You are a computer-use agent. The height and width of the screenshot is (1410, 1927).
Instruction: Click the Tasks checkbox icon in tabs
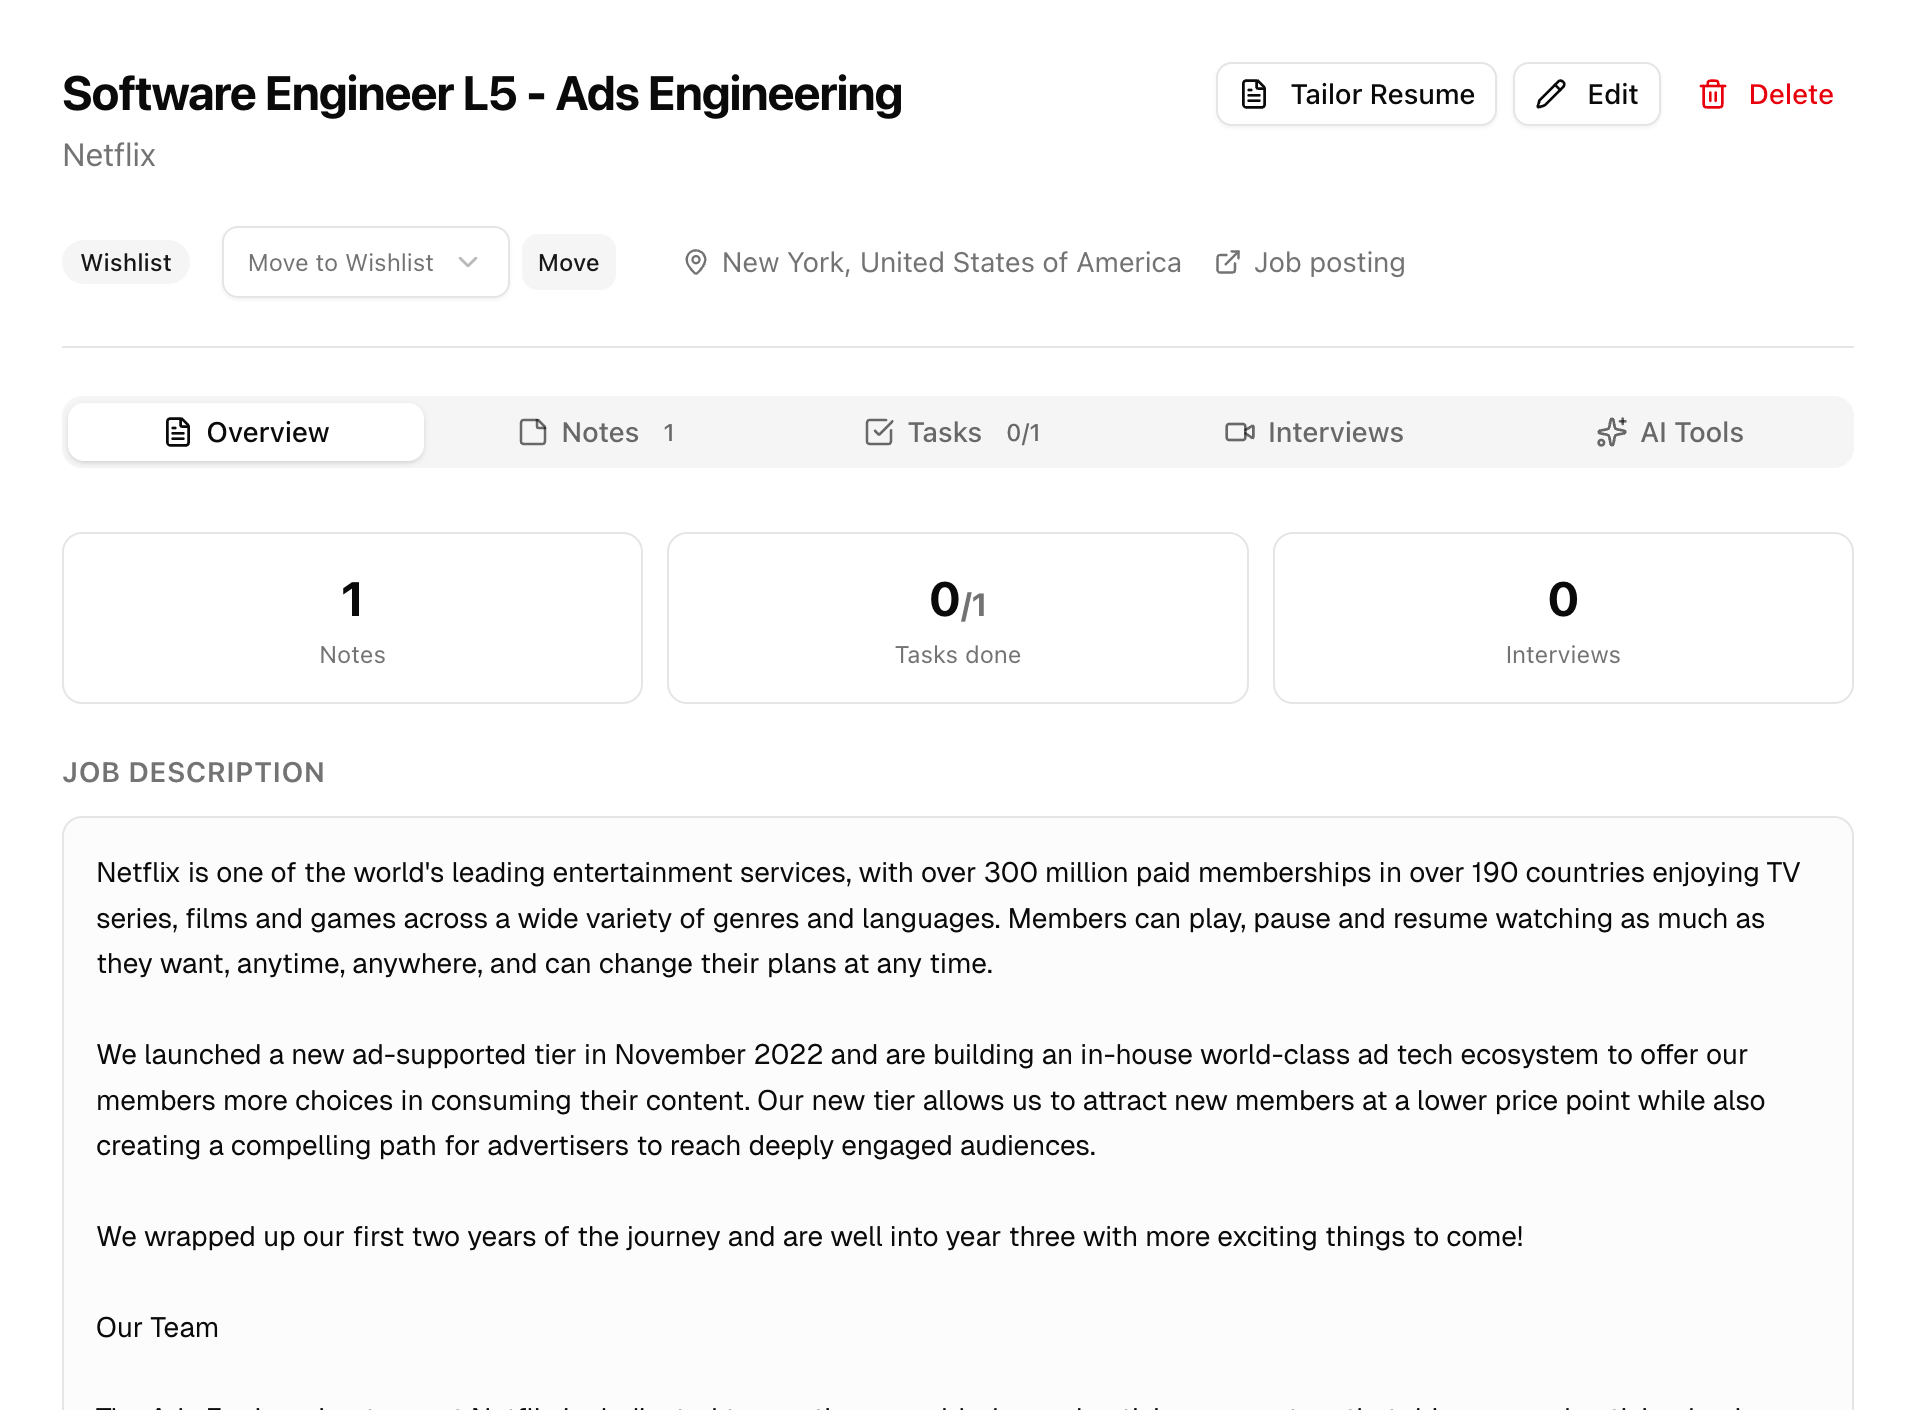tap(879, 432)
